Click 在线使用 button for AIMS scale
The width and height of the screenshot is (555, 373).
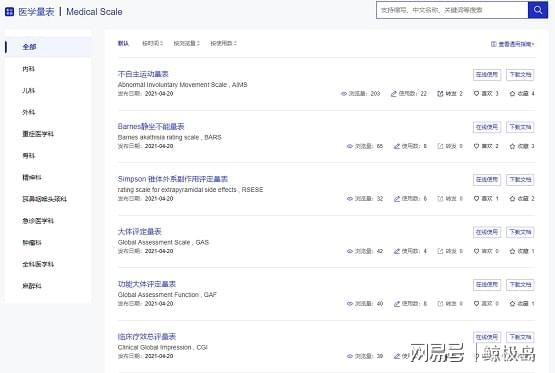coord(487,75)
